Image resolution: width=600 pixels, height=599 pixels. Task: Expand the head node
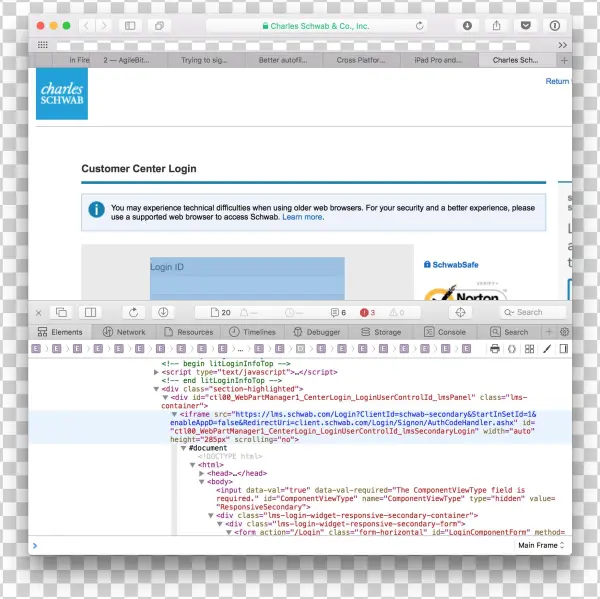pyautogui.click(x=202, y=473)
